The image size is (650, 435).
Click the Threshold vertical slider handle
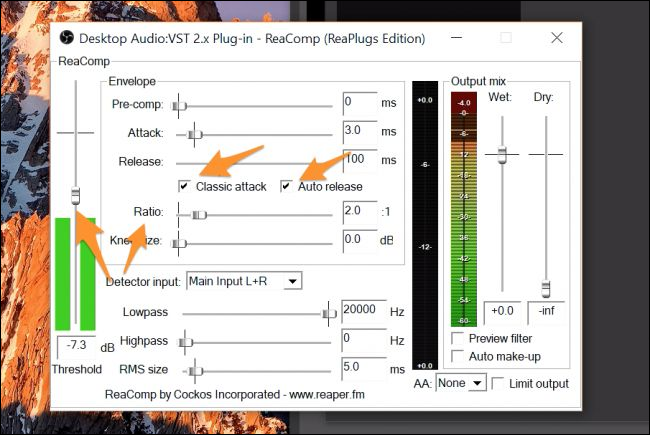click(75, 195)
